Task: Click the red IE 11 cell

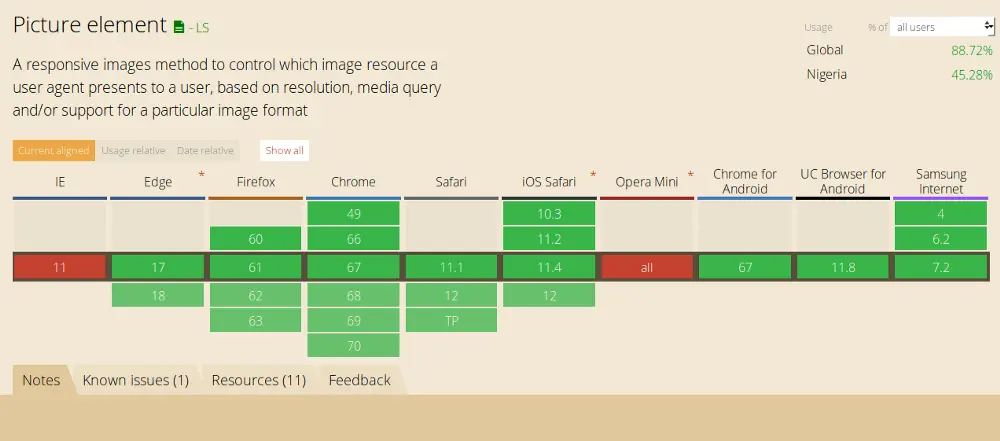Action: [x=60, y=267]
